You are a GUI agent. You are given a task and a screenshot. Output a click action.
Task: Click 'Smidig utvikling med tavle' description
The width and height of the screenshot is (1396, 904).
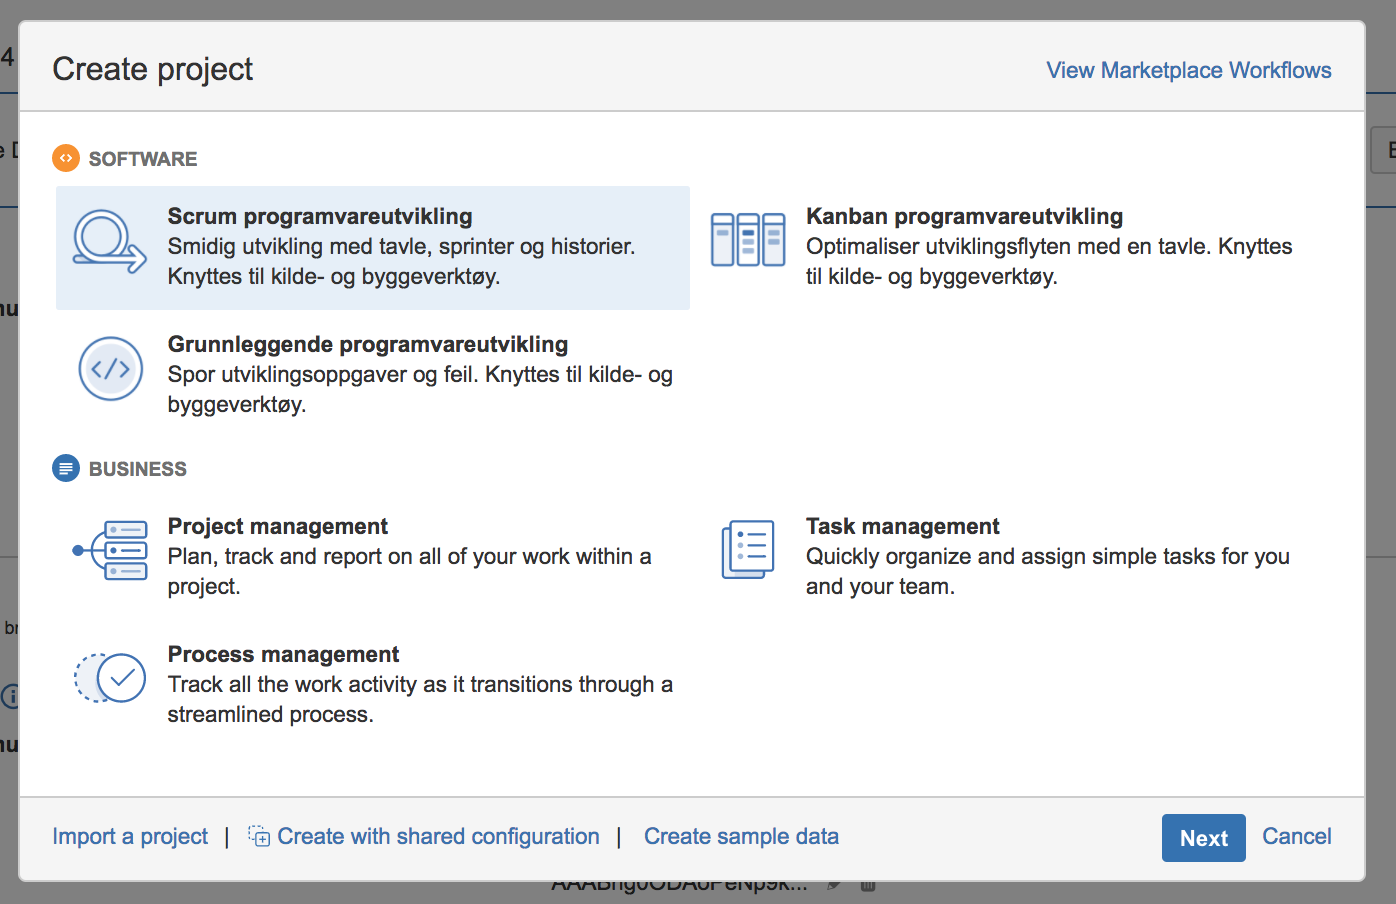401,261
